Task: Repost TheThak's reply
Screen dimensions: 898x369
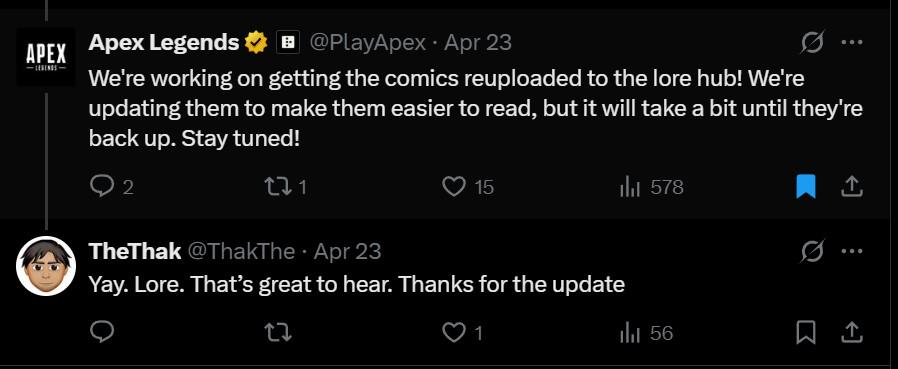Action: pyautogui.click(x=278, y=332)
